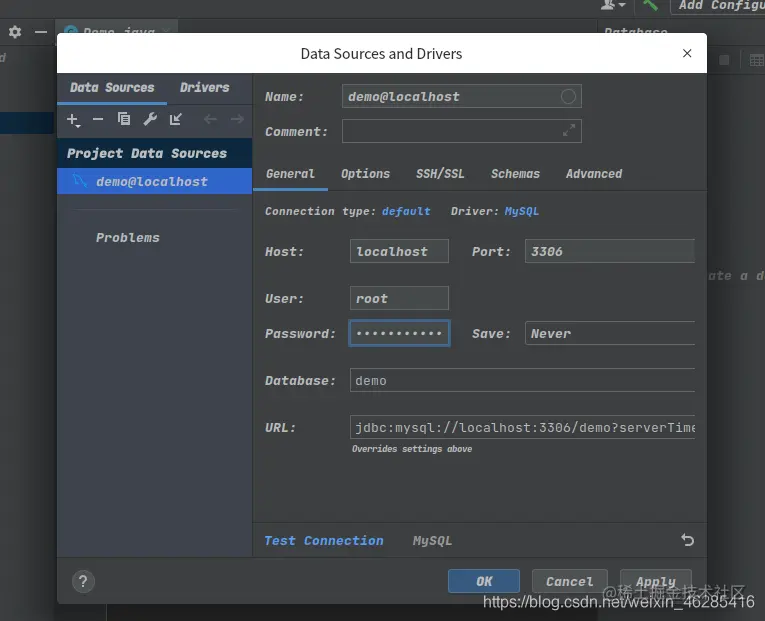Confirm with the OK button
765x621 pixels.
[x=484, y=581]
